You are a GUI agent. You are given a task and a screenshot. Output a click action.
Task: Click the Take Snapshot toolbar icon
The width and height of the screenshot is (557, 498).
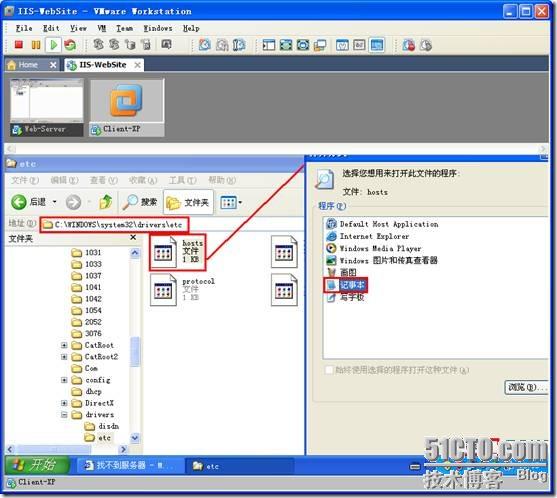pyautogui.click(x=205, y=45)
